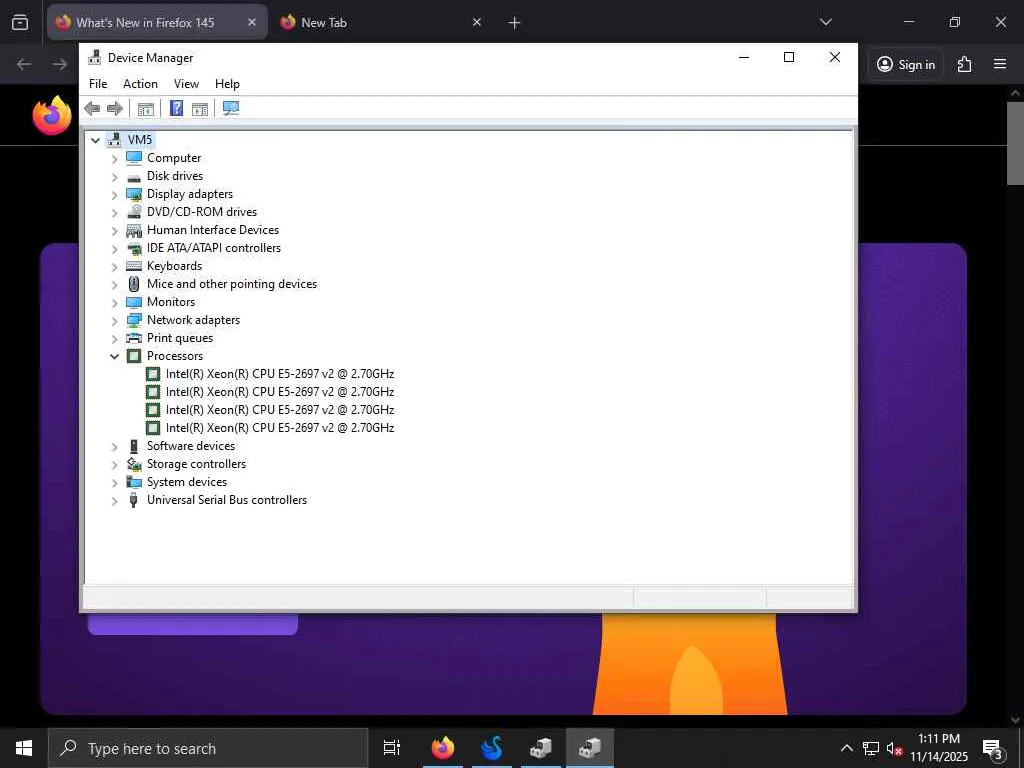Open the list all tabs dropdown arrow
This screenshot has height=768, width=1024.
coord(825,22)
